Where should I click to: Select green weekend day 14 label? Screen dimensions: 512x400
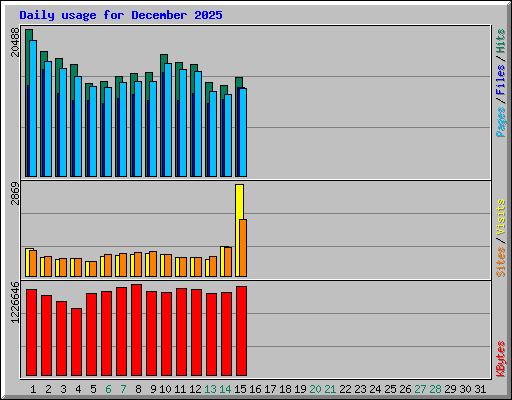[225, 389]
